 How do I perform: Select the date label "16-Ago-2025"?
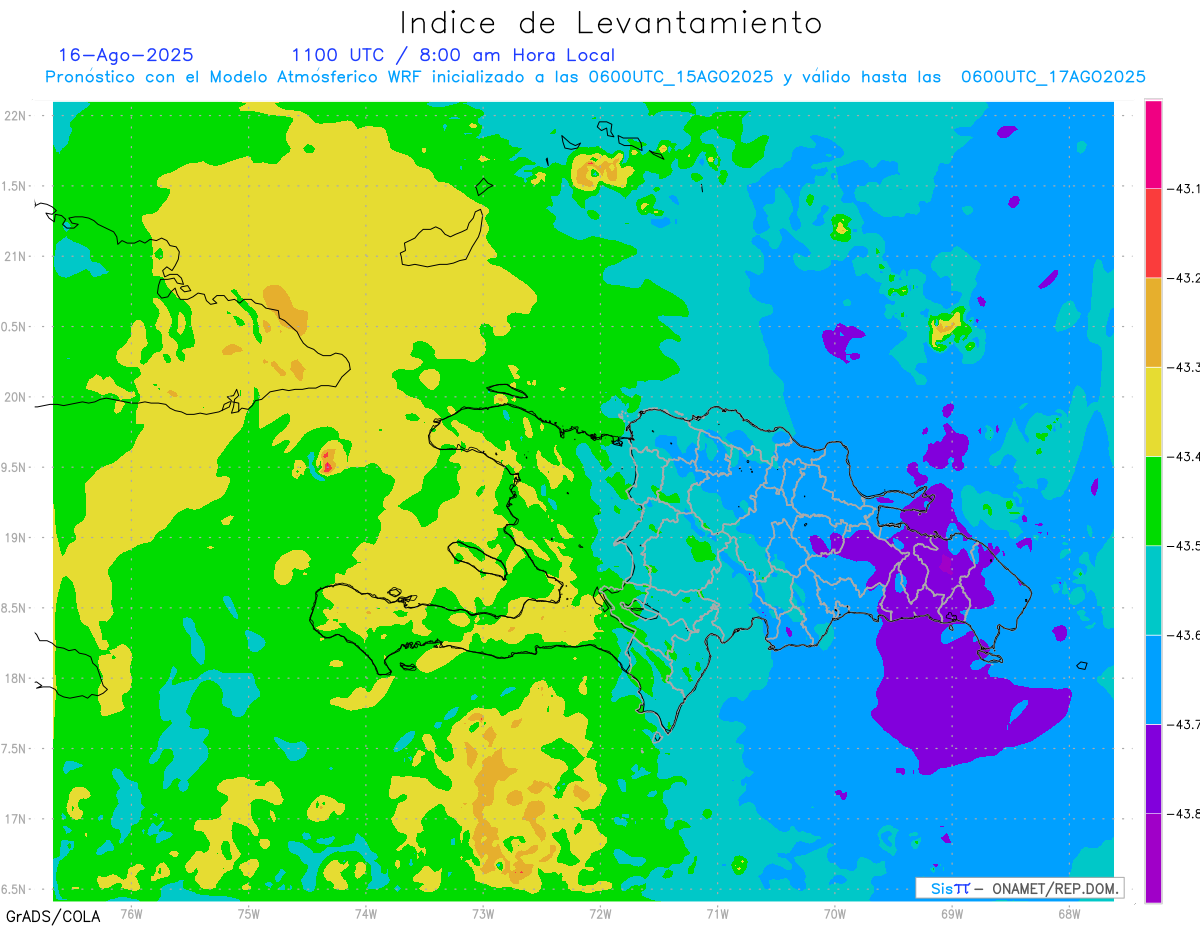pos(126,55)
